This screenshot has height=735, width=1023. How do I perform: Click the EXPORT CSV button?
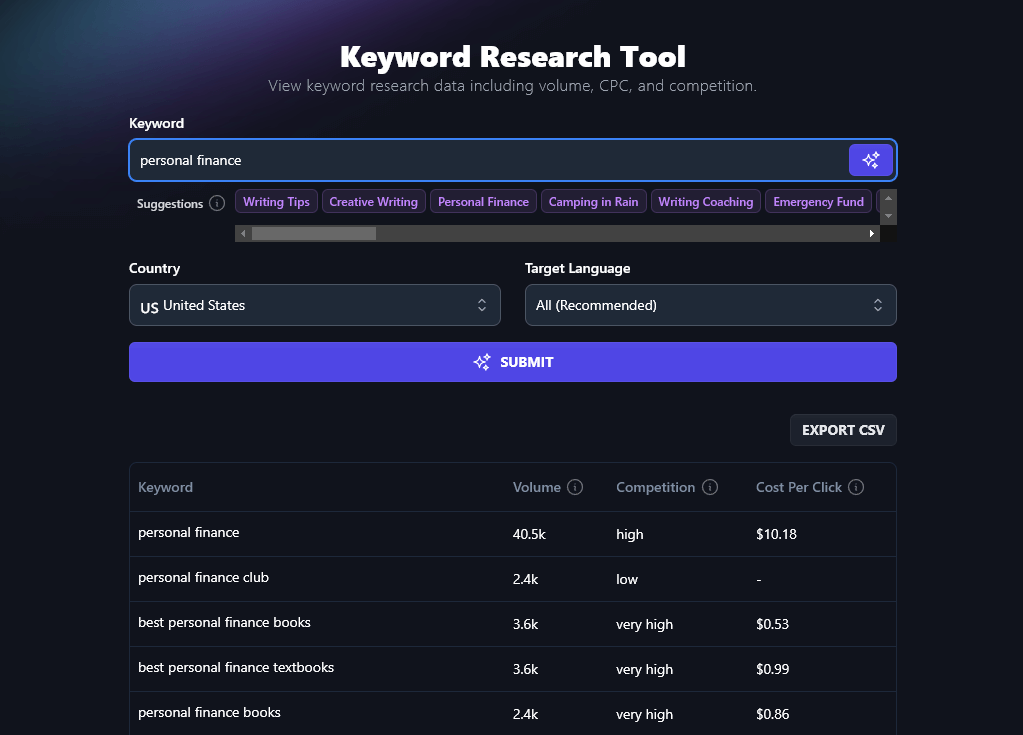coord(843,429)
